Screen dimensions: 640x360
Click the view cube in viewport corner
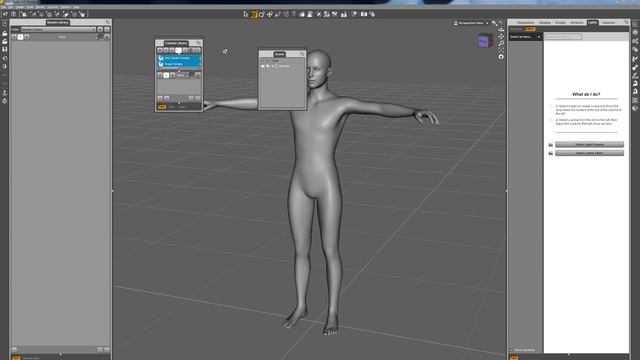[485, 41]
